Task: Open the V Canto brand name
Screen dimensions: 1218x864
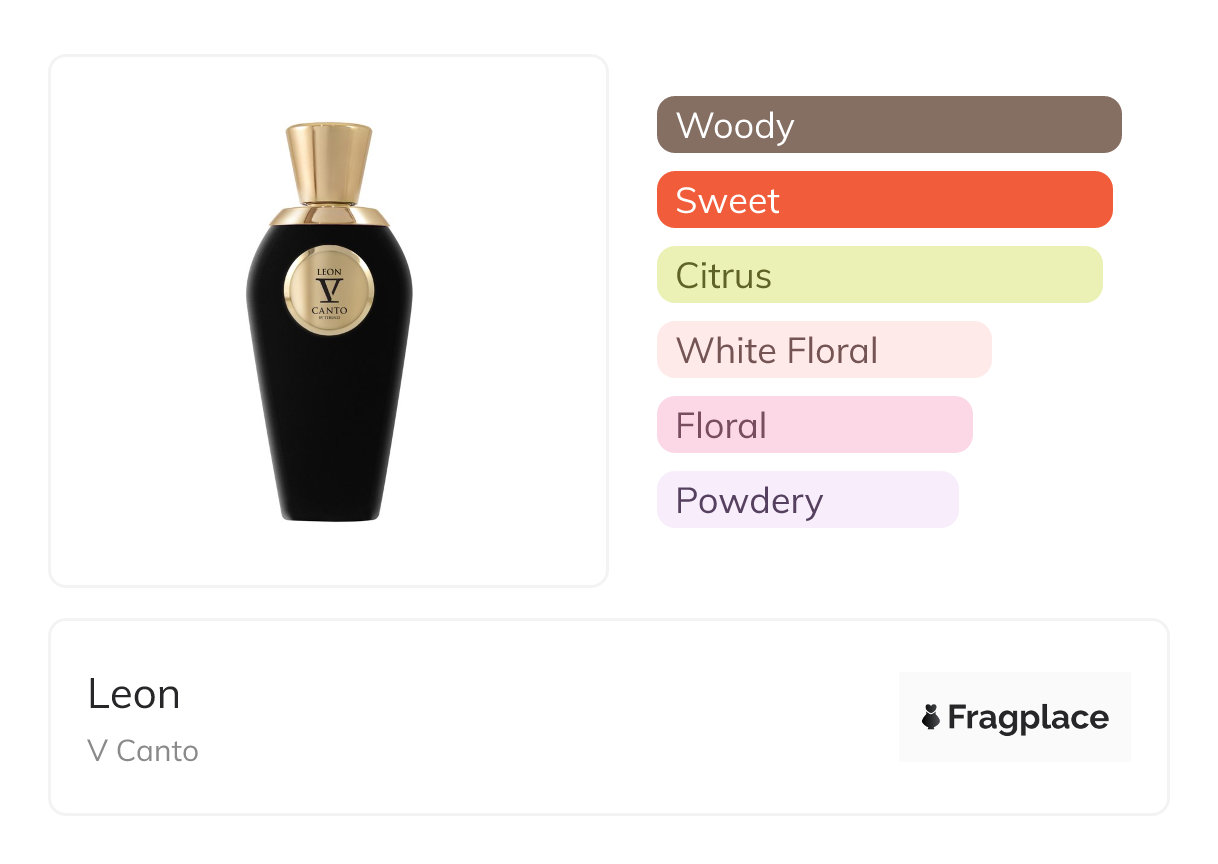Action: (x=143, y=751)
